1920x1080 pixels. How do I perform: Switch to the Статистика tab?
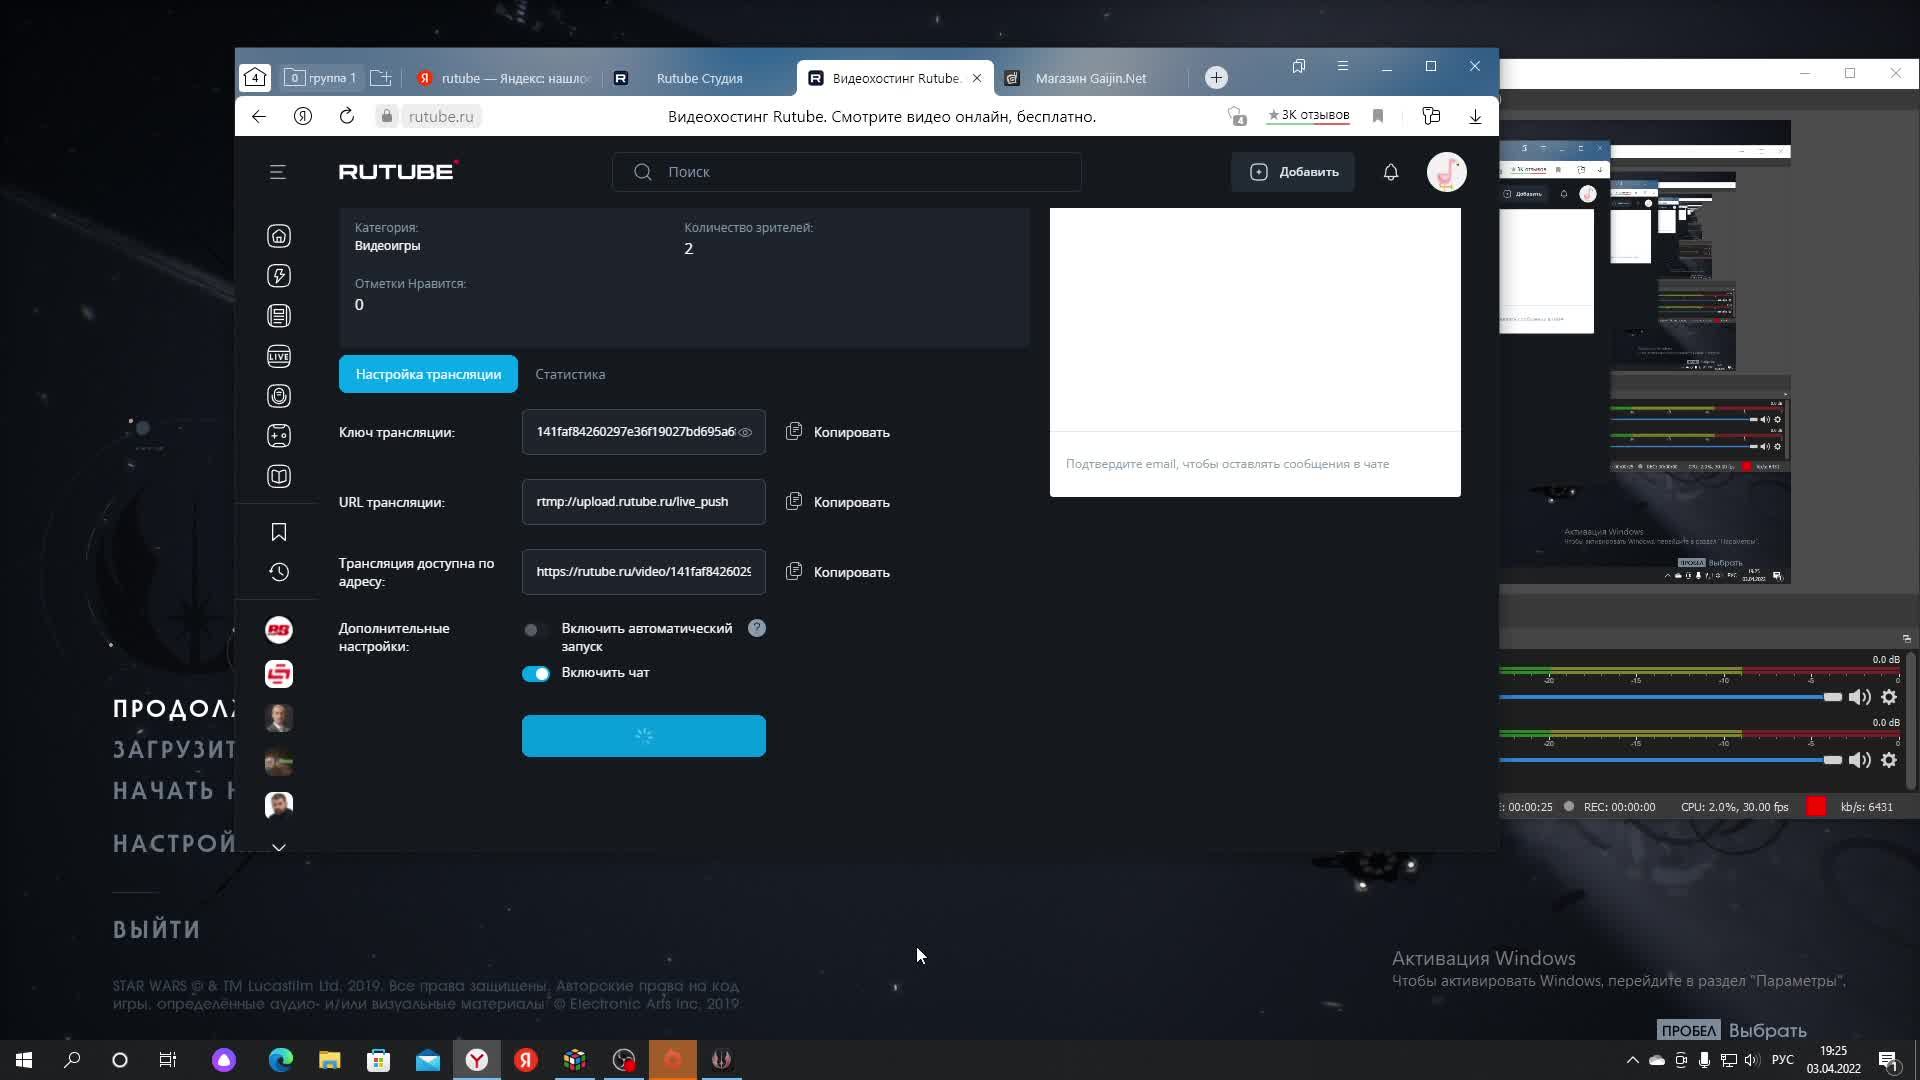tap(570, 374)
